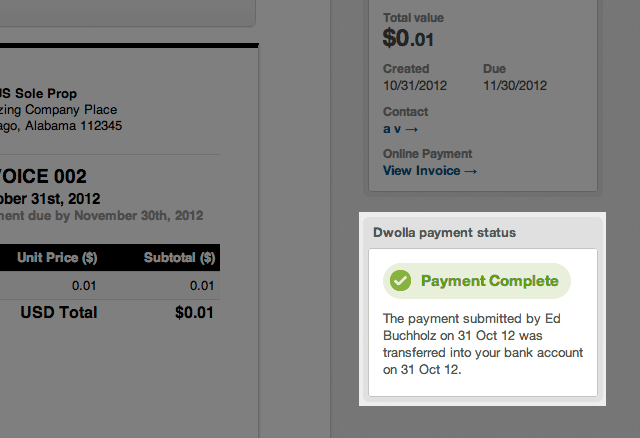Screen dimensions: 640x438
Task: Click the Payment Complete status badge
Action: 476,281
